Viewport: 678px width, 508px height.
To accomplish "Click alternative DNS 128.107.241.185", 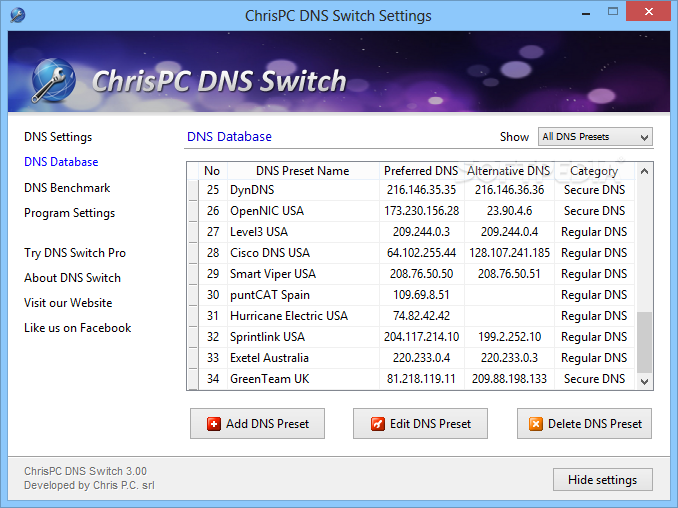I will pos(509,253).
